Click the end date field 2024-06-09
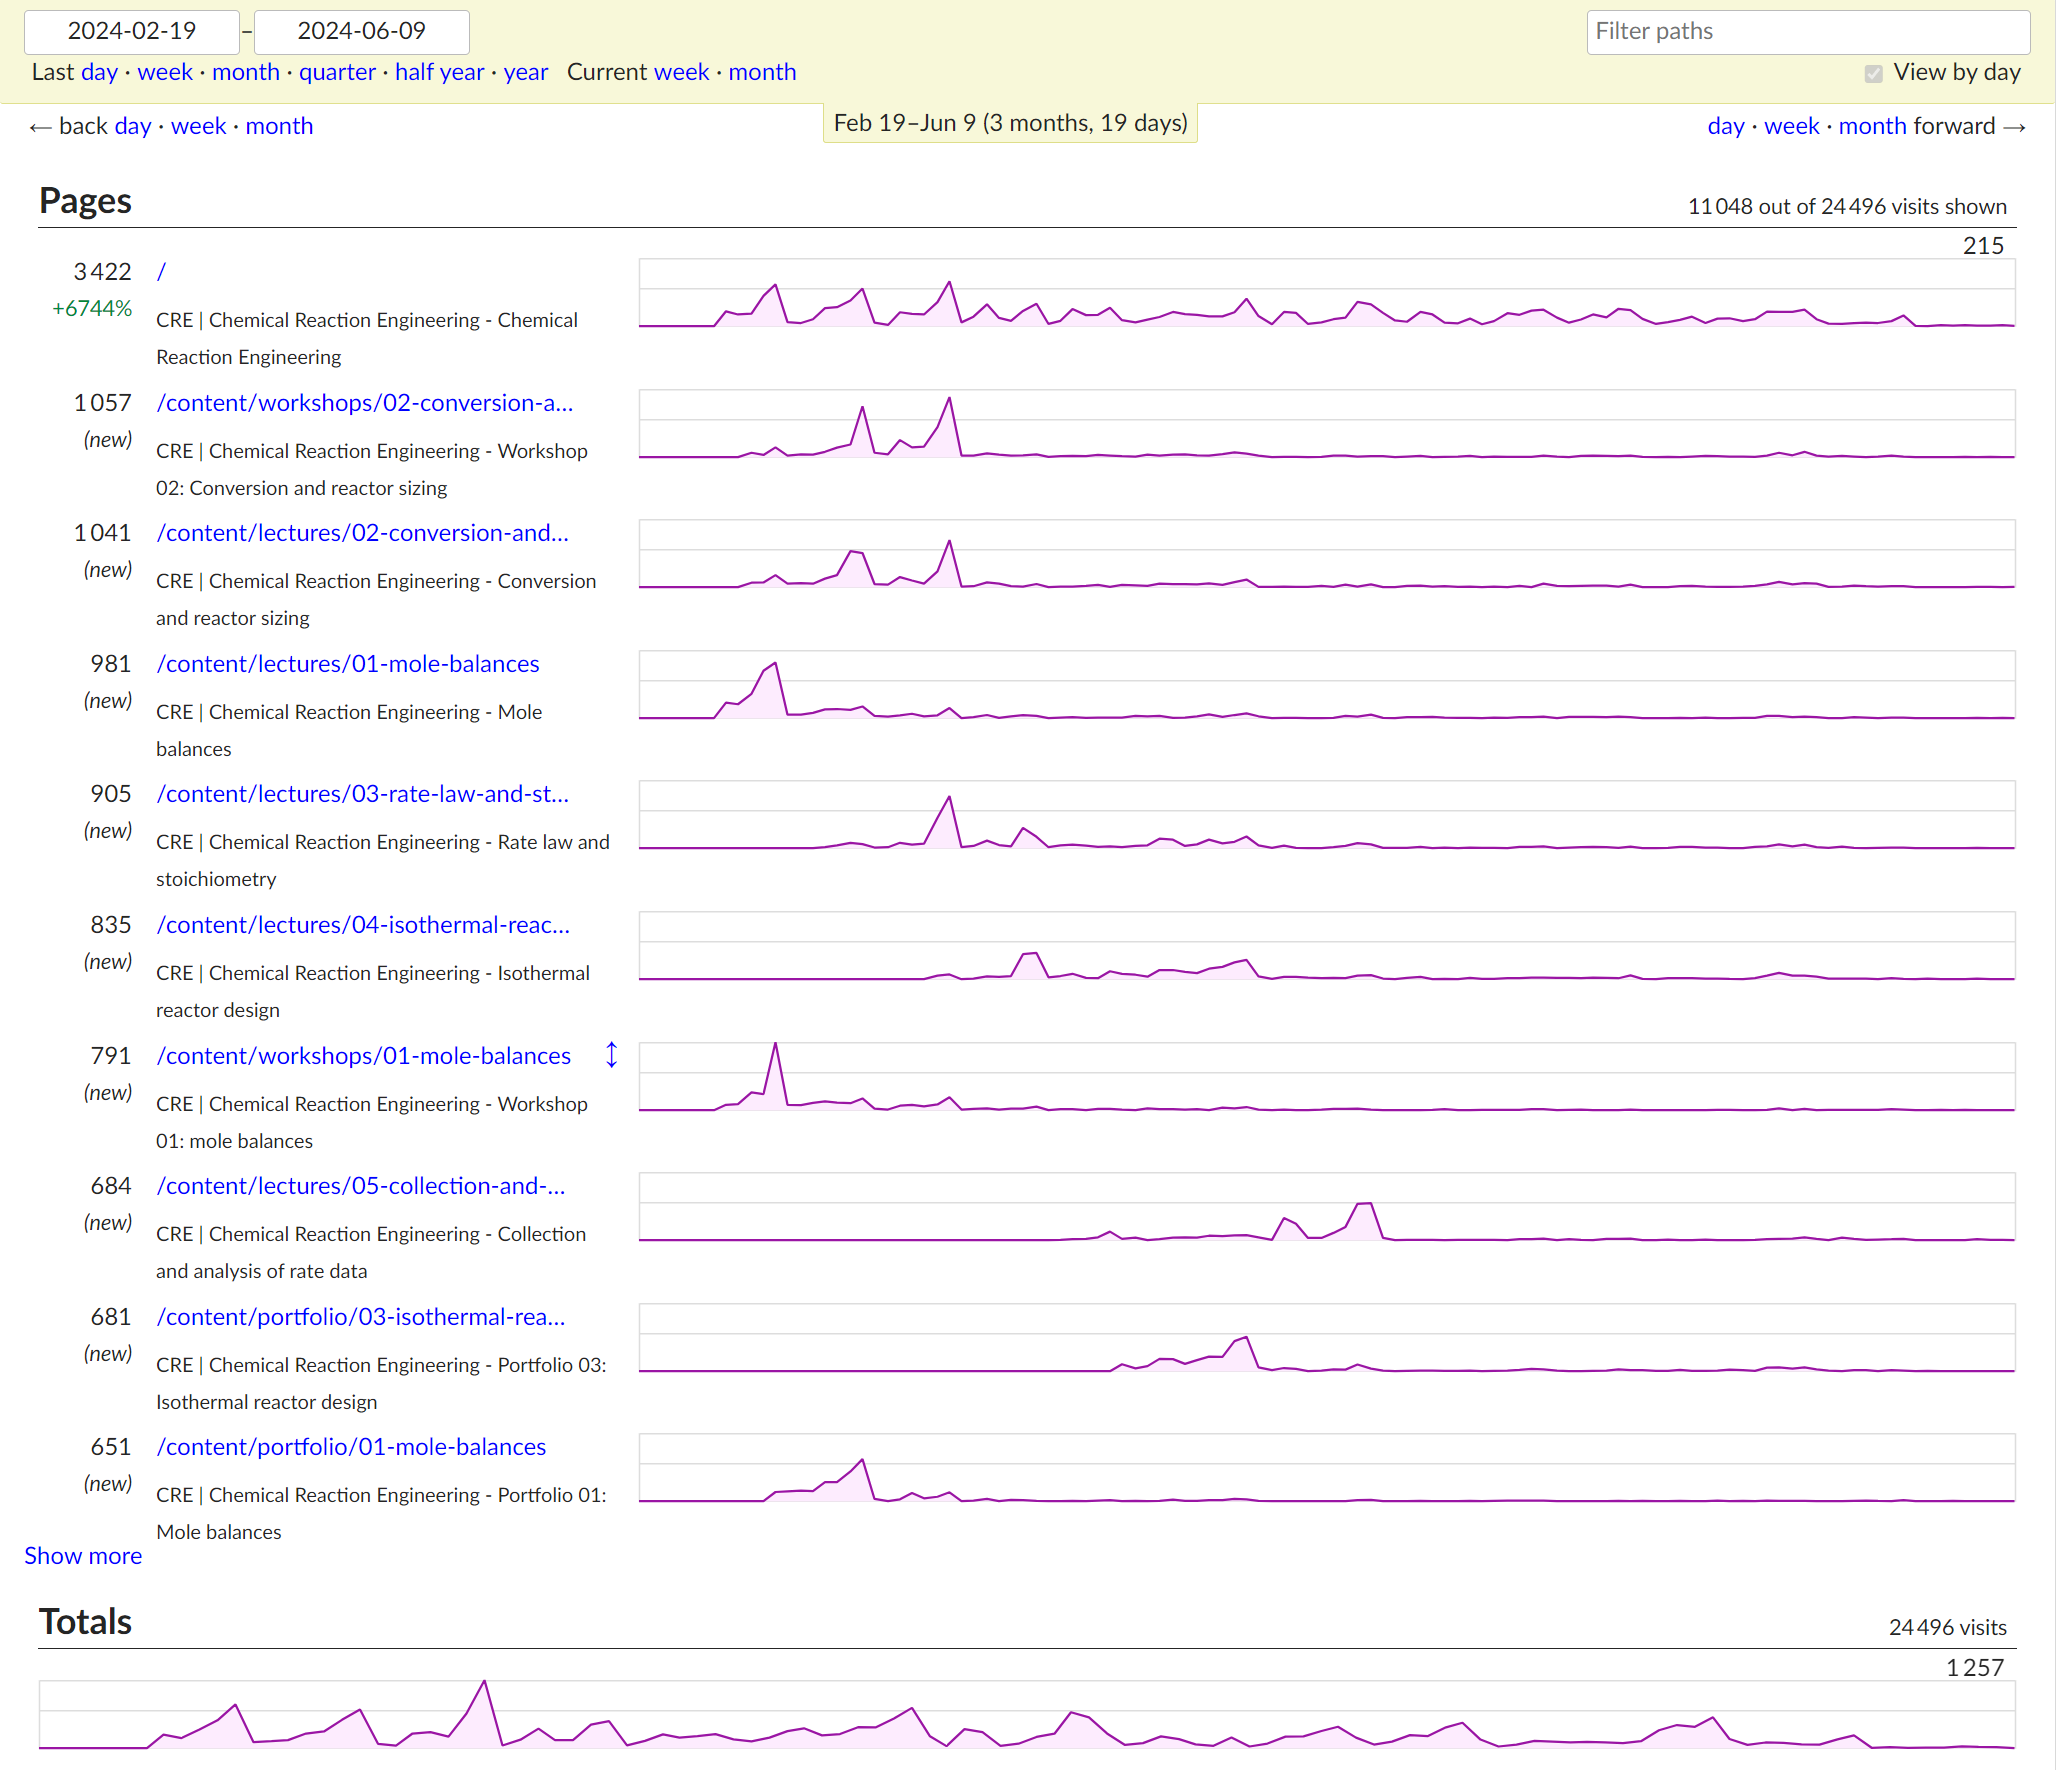The width and height of the screenshot is (2056, 1770). click(362, 31)
